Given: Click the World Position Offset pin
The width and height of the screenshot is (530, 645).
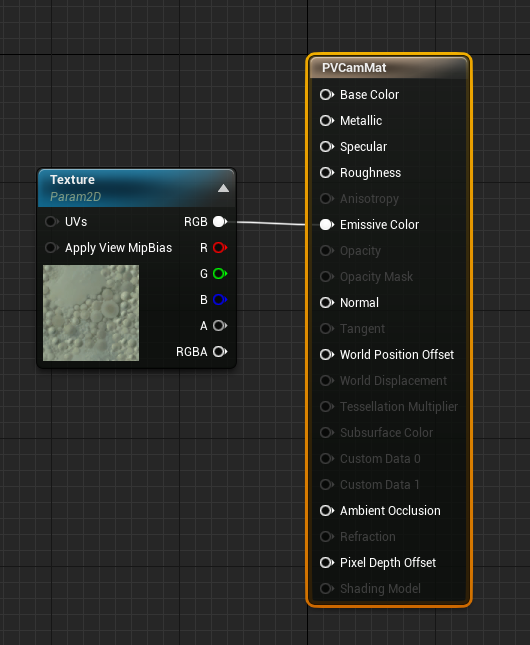Looking at the screenshot, I should tap(327, 355).
